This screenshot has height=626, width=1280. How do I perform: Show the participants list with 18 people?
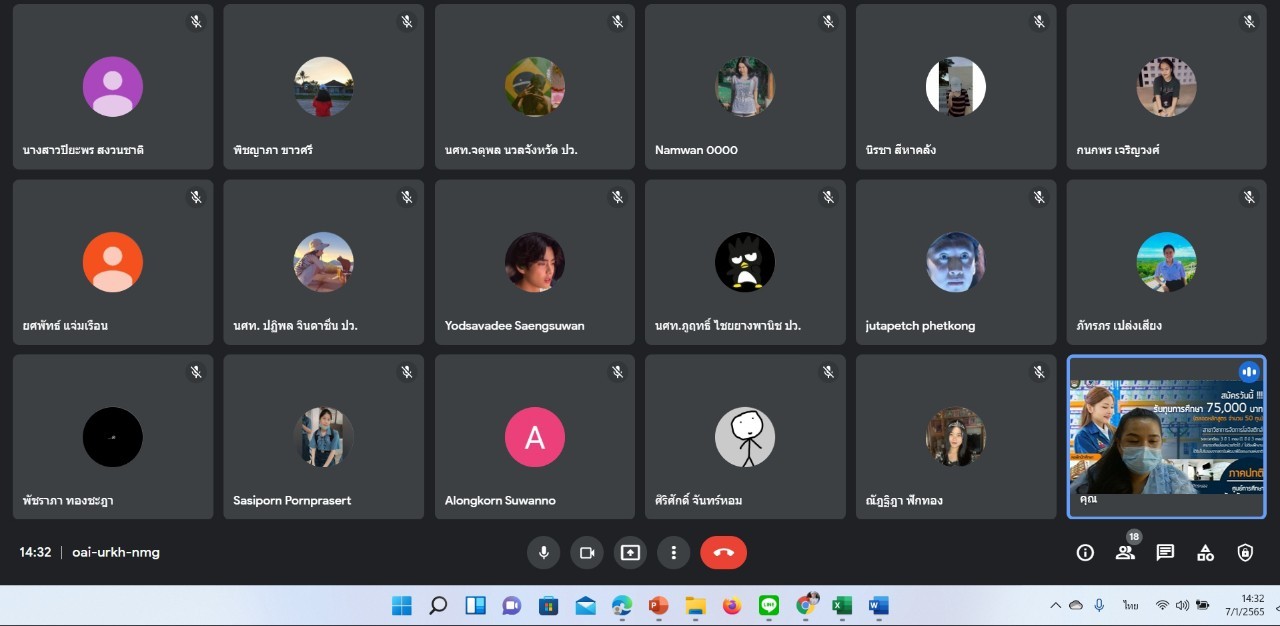(x=1125, y=552)
